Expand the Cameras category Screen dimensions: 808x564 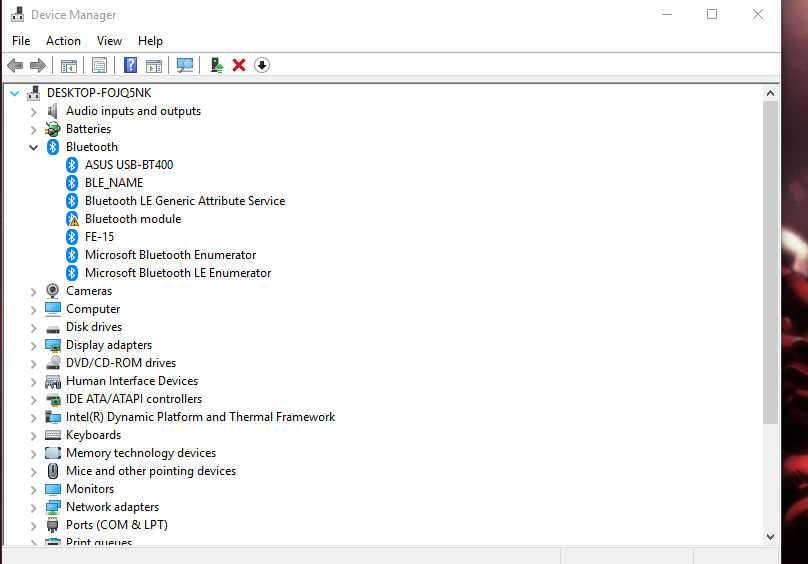[x=33, y=292]
